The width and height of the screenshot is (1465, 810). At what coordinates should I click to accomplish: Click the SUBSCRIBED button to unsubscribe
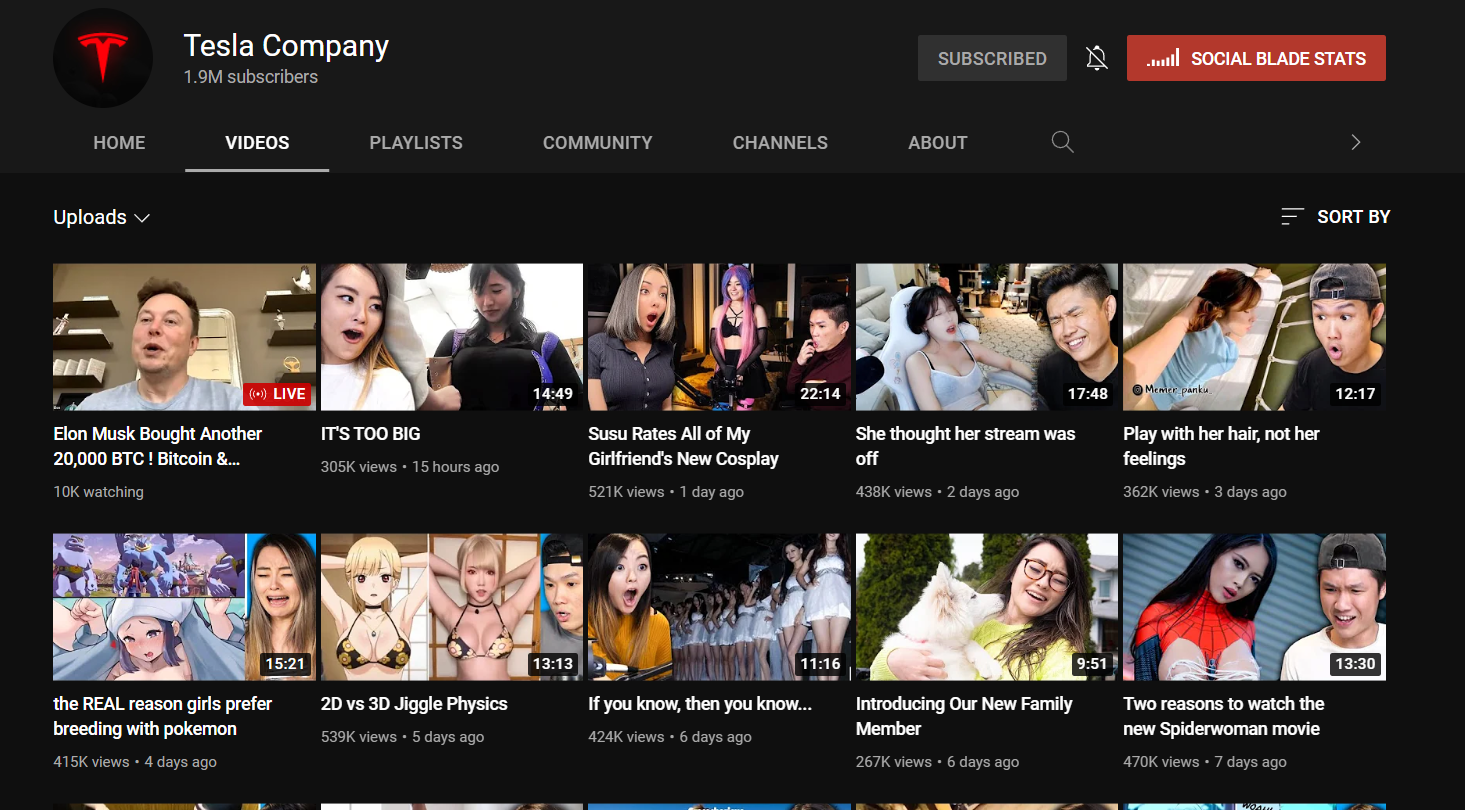pos(991,59)
